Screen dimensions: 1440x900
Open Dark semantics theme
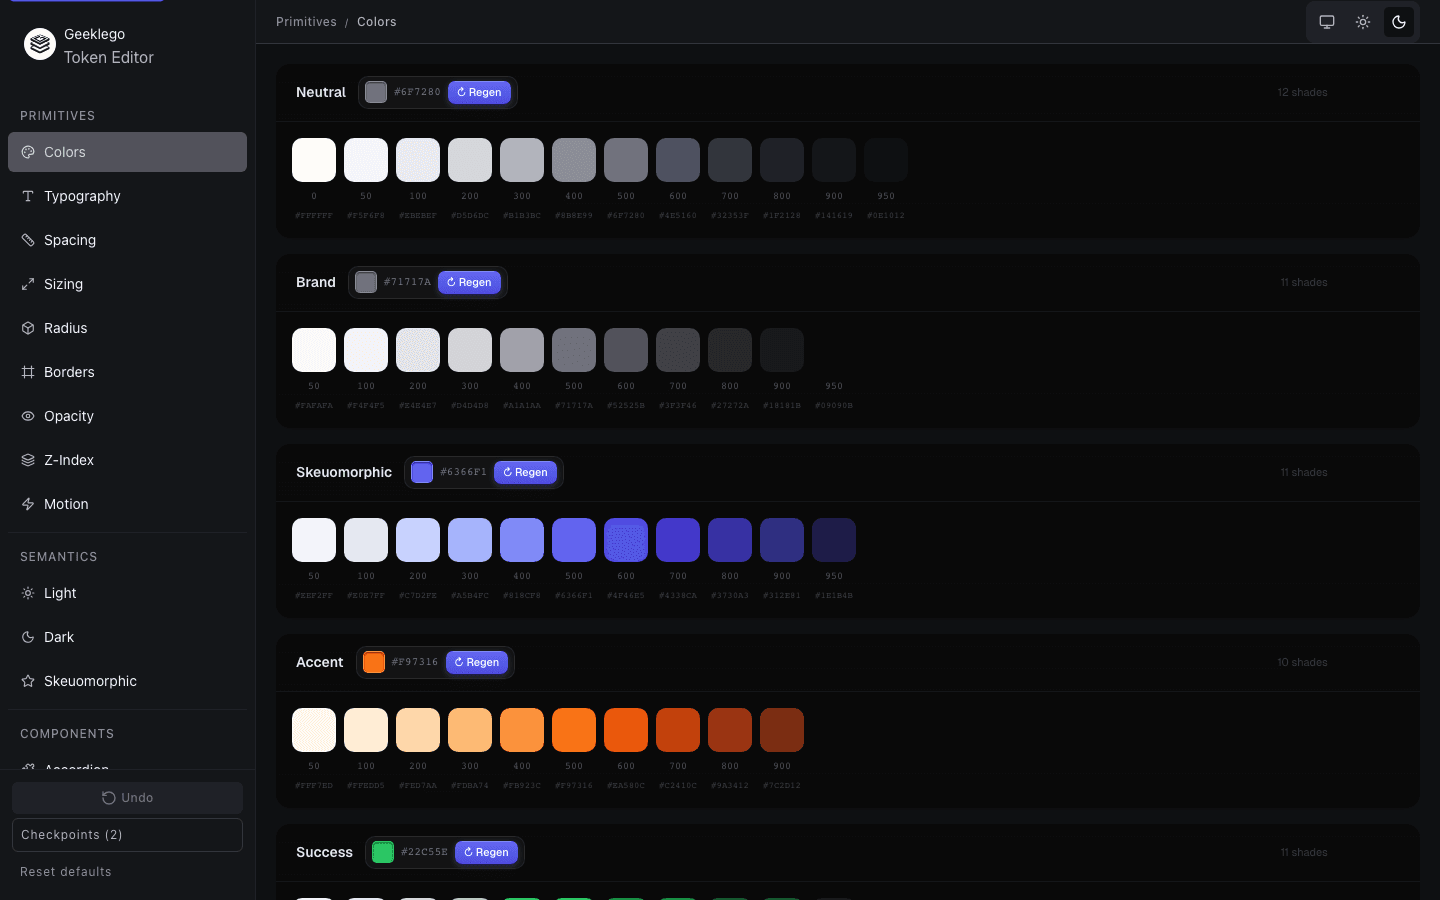(x=127, y=637)
